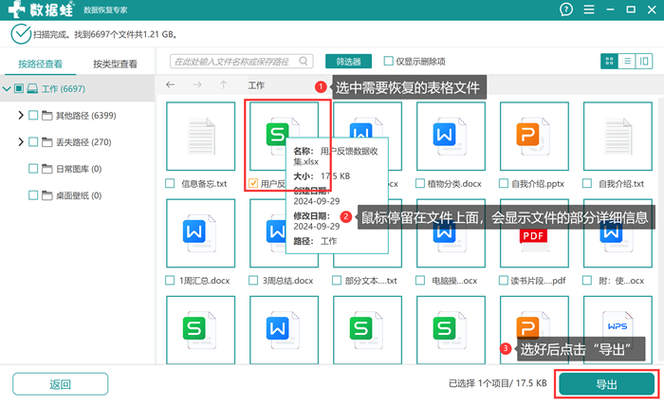Expand the 丢失路径 (270) node
The height and width of the screenshot is (406, 664).
tap(21, 142)
